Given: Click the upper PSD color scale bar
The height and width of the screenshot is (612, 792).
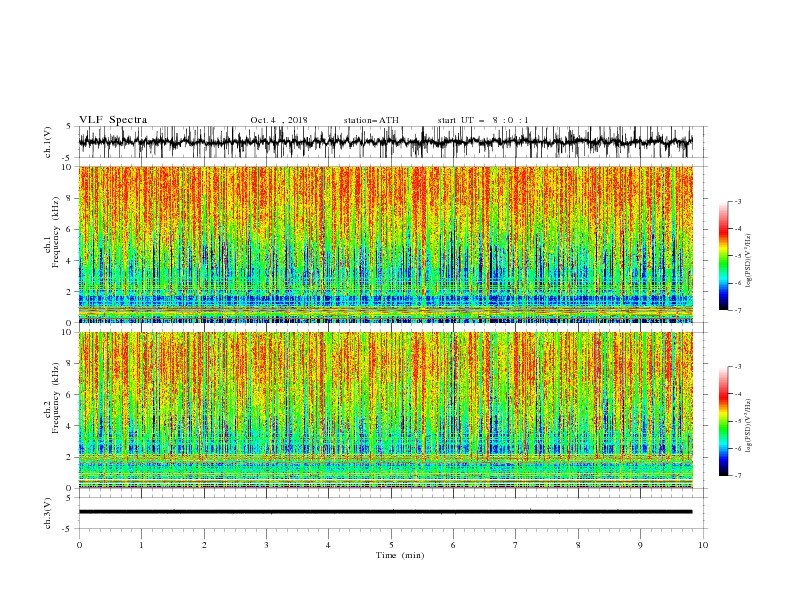Looking at the screenshot, I should pos(723,256).
